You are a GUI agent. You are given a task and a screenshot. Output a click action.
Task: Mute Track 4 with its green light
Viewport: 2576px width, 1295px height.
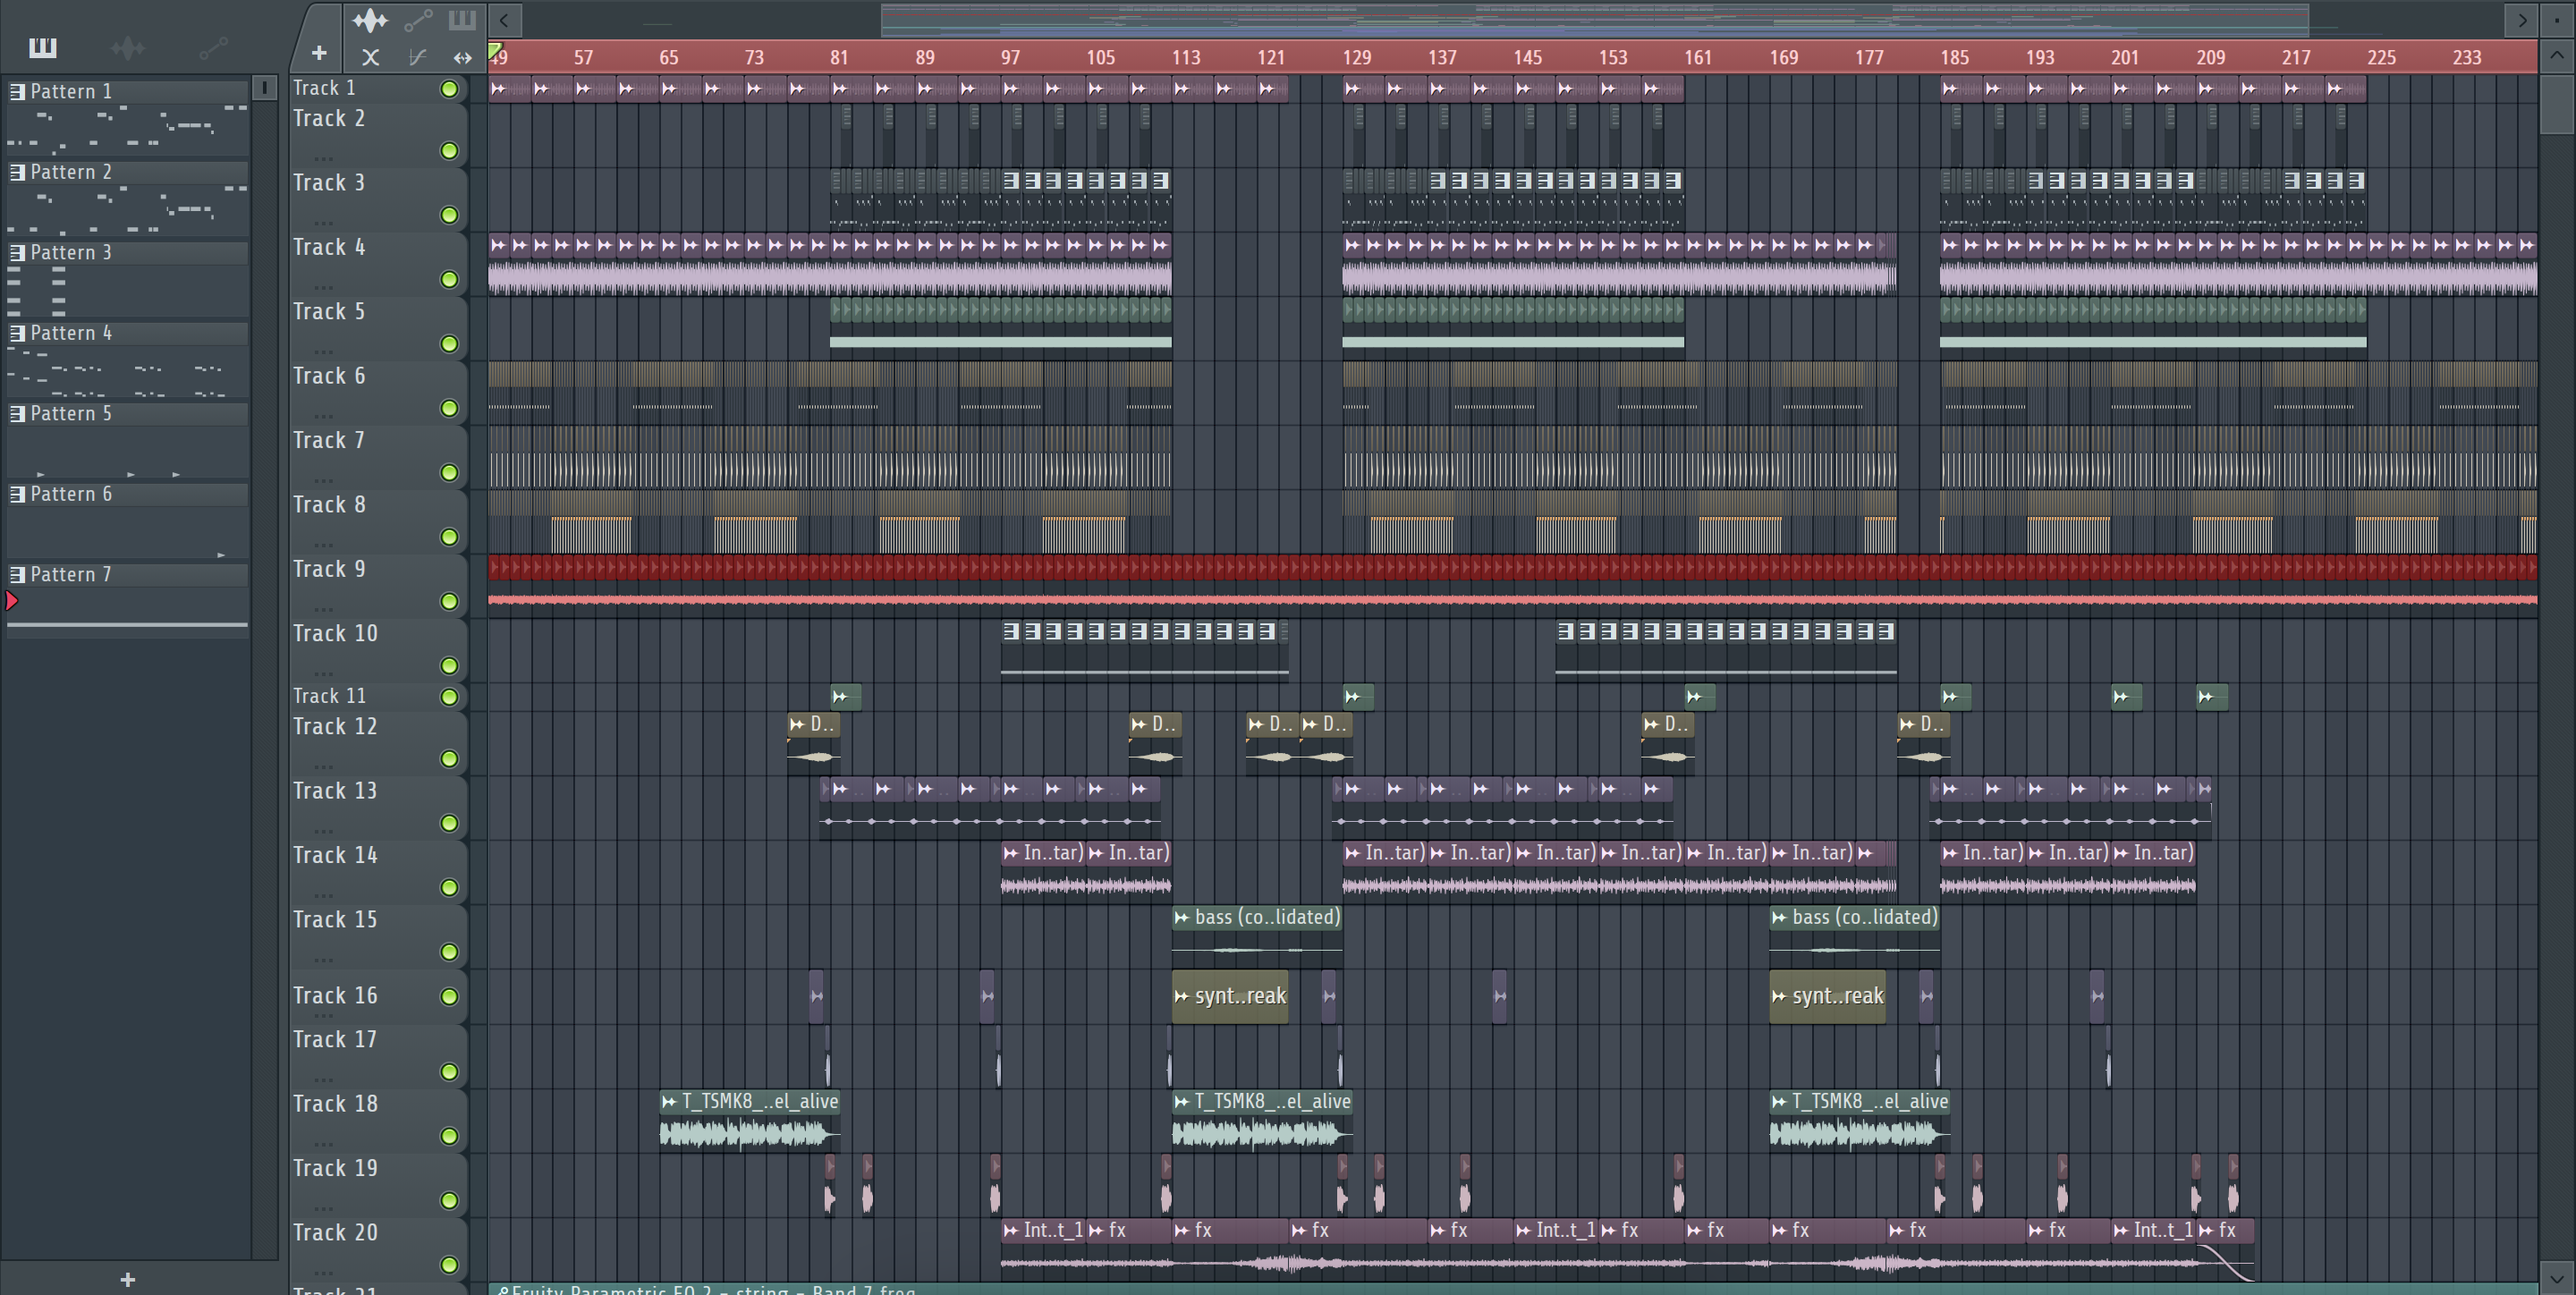pyautogui.click(x=450, y=280)
